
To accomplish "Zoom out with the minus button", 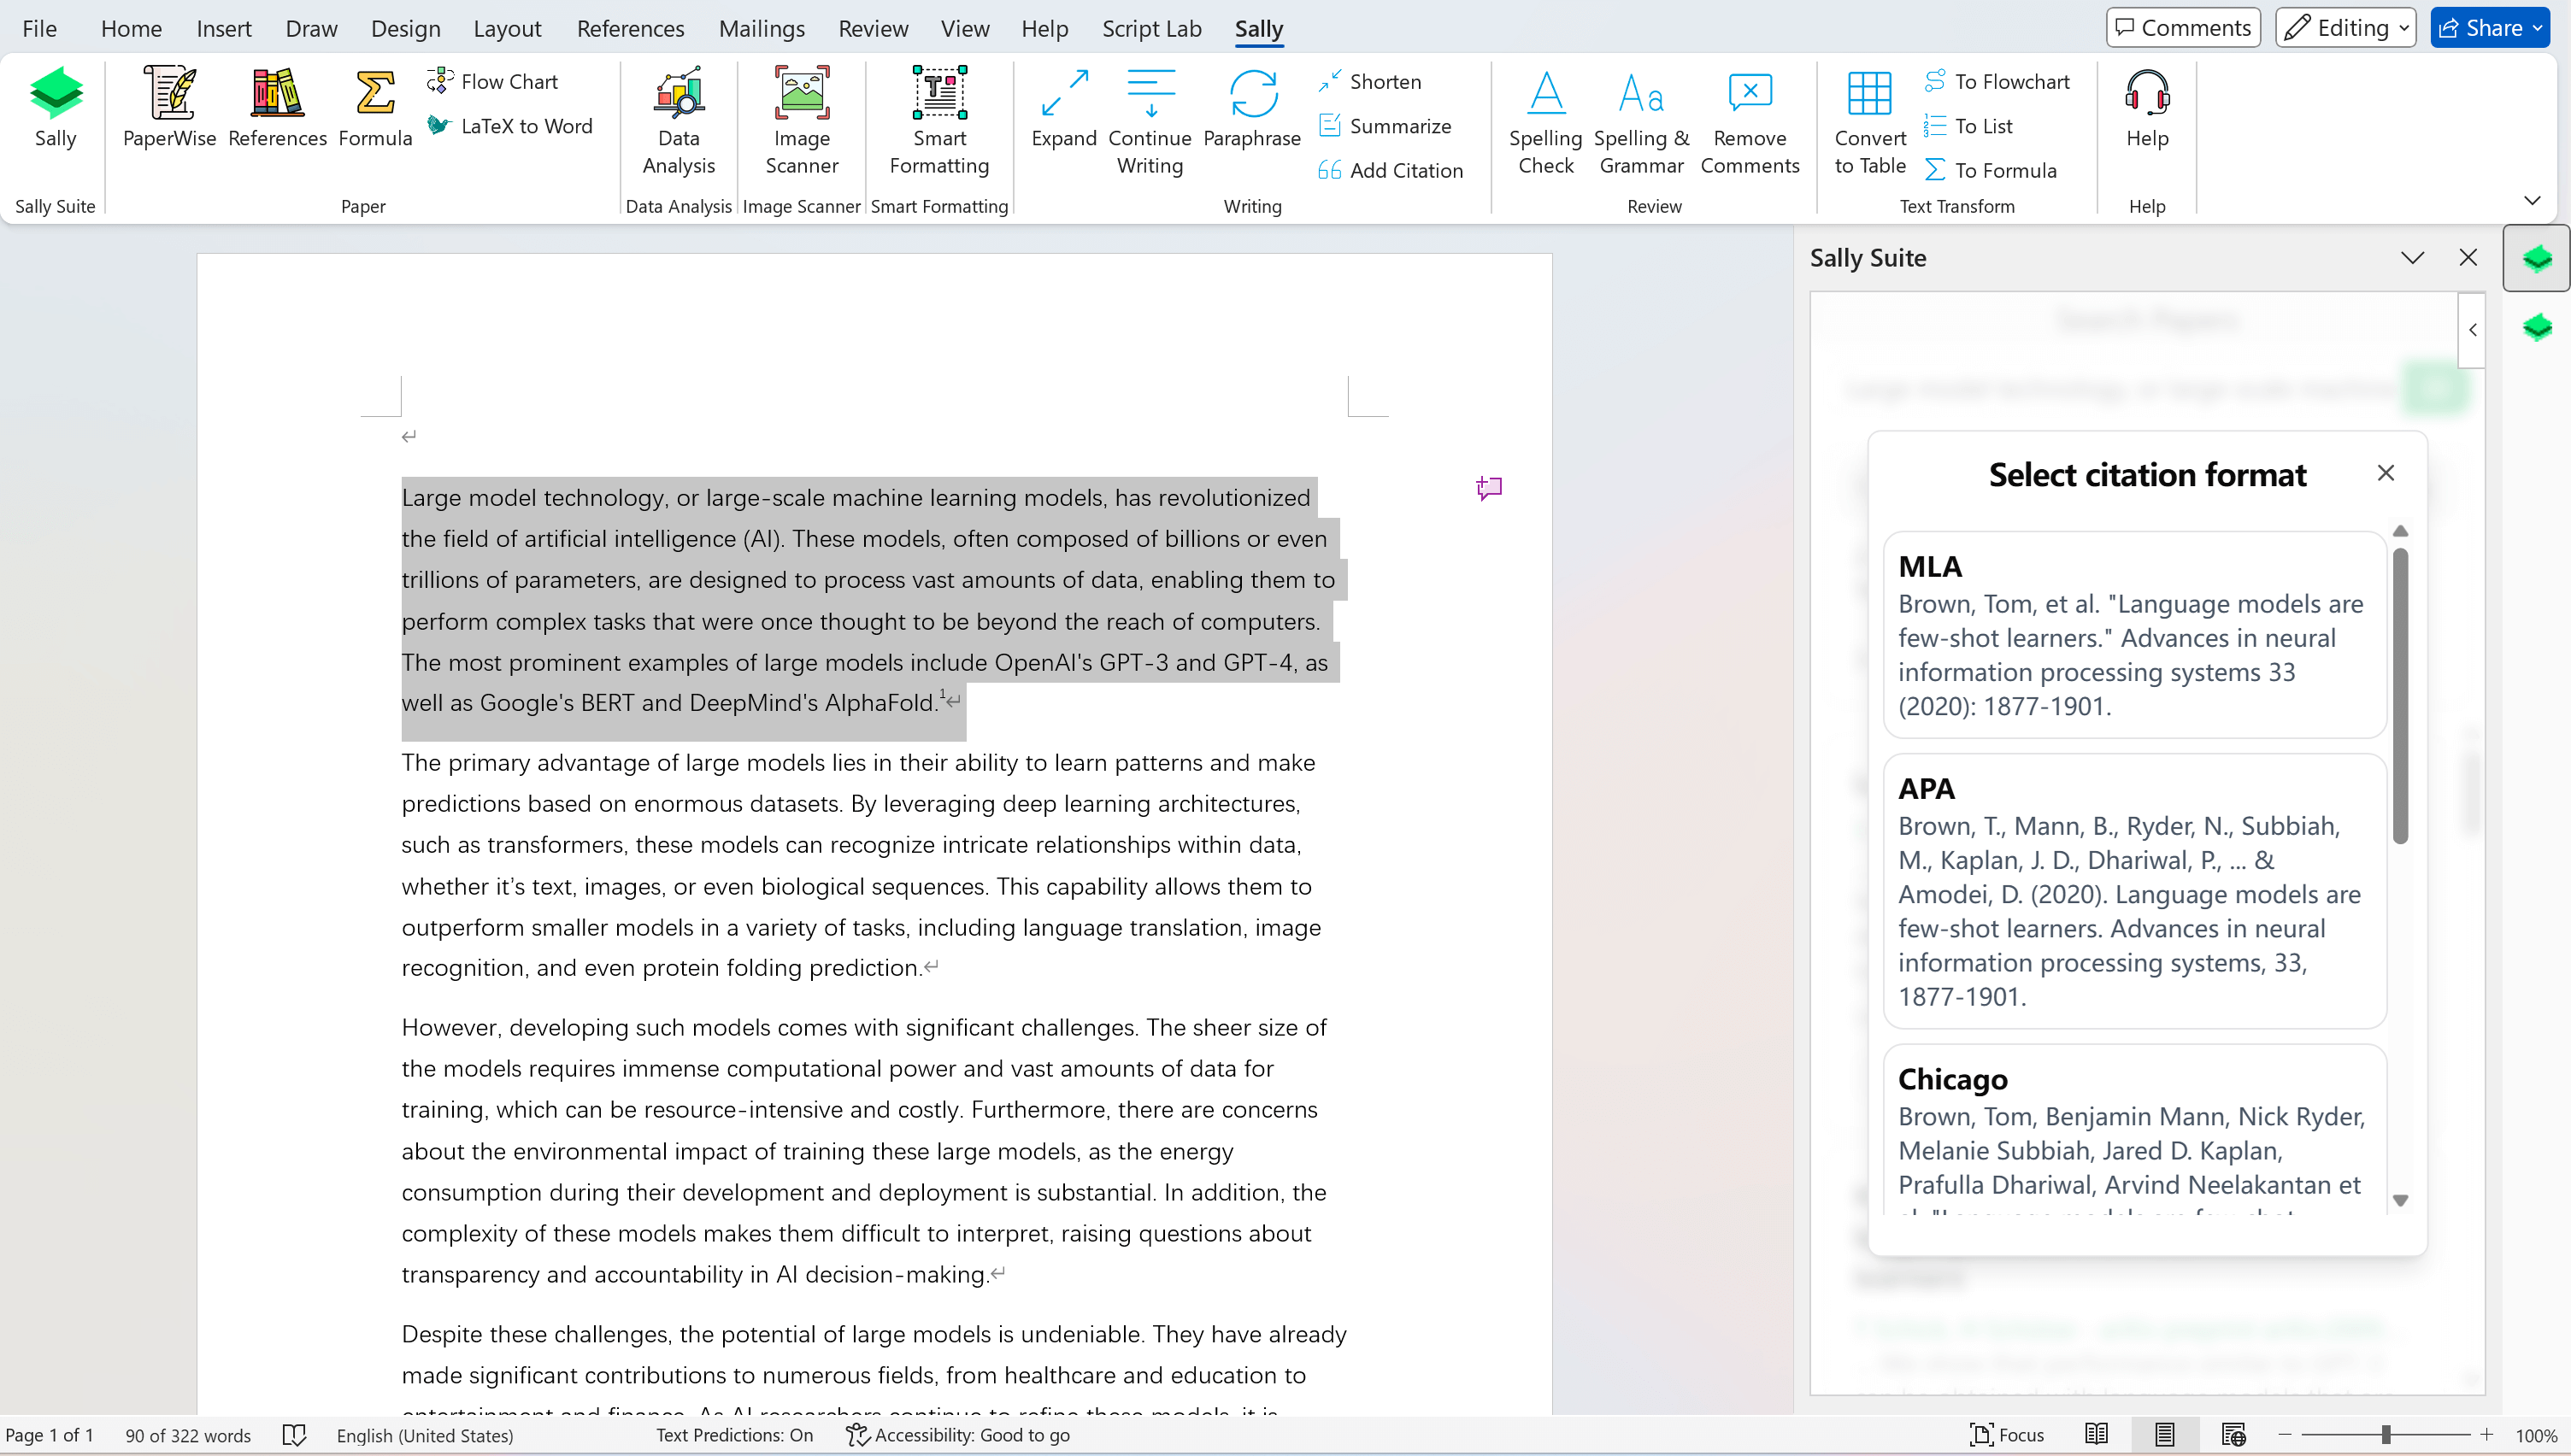I will click(2284, 1435).
